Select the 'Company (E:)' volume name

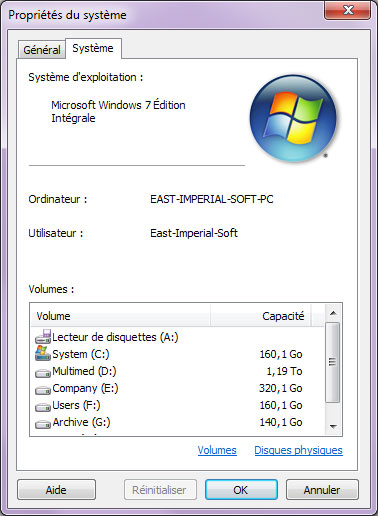pos(85,388)
